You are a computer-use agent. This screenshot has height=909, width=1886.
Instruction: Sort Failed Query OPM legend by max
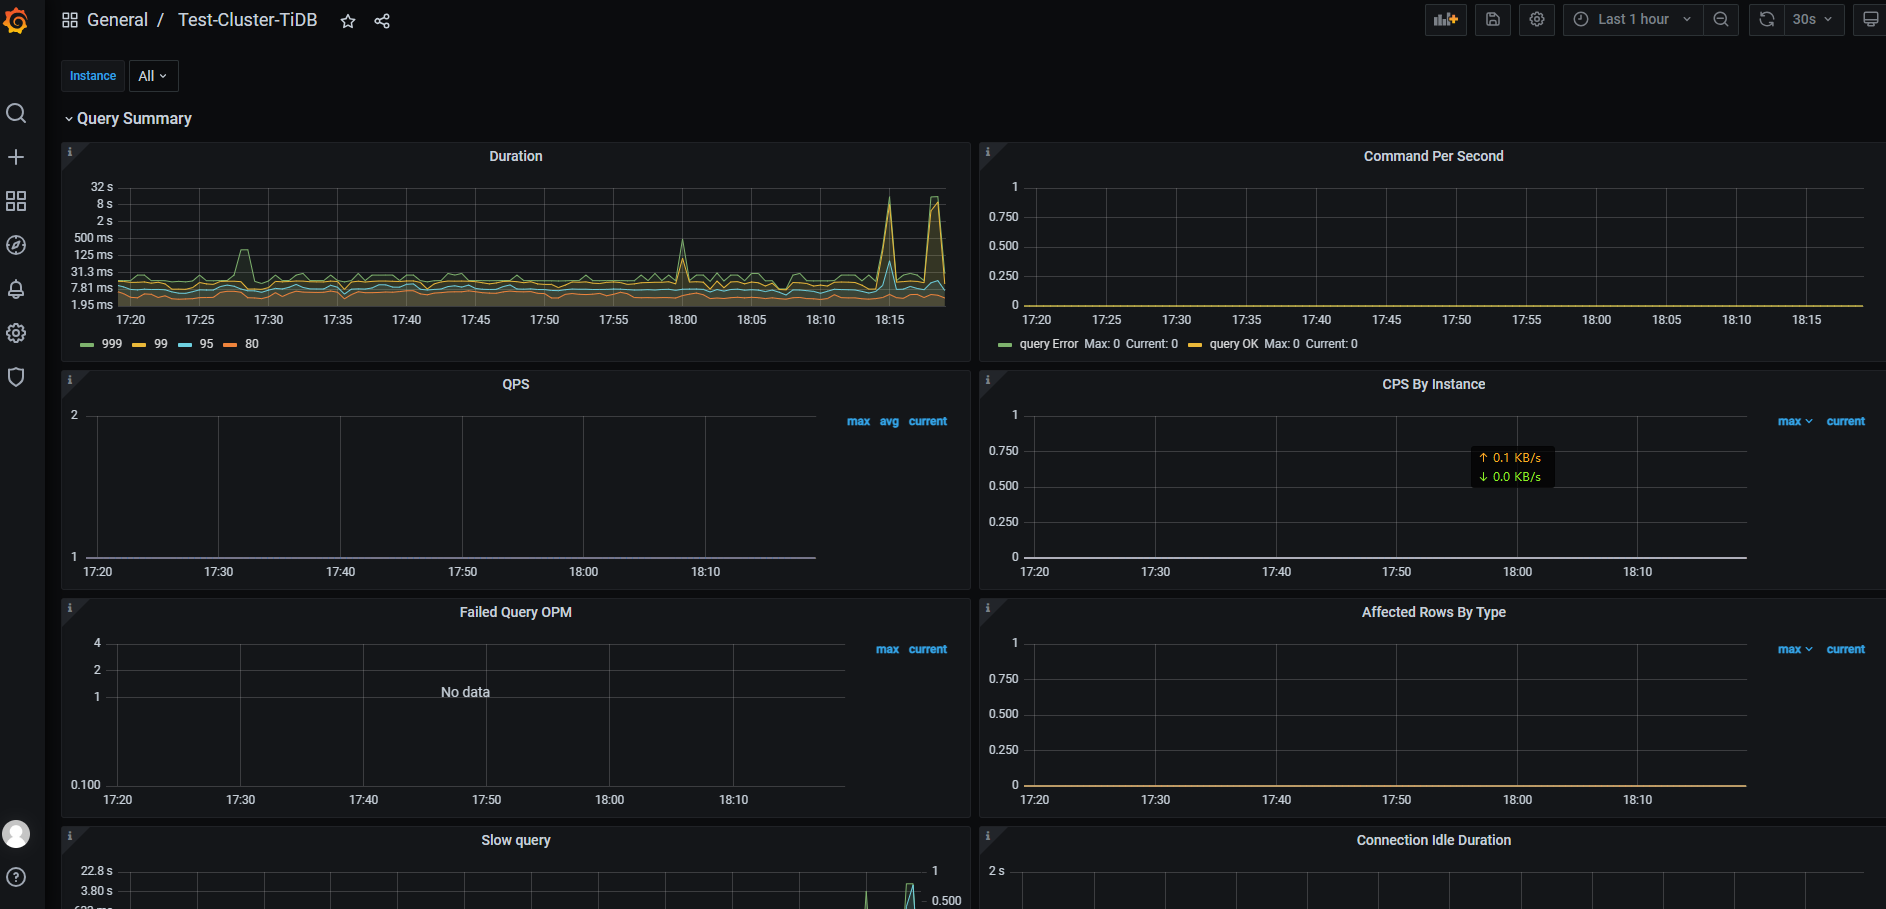click(x=887, y=650)
